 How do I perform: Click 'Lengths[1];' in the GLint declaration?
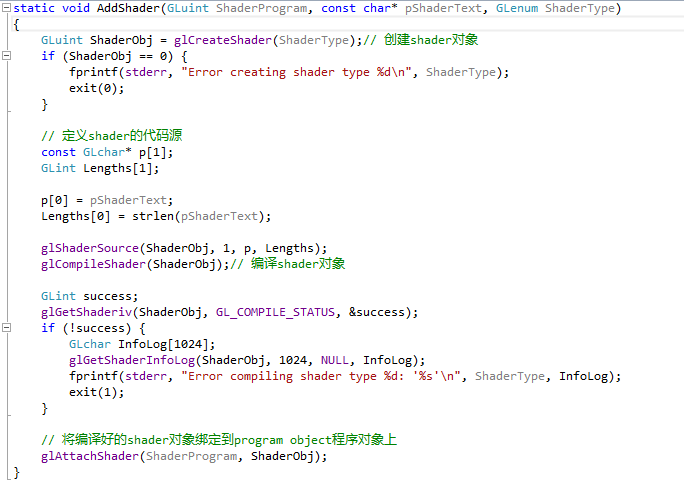tap(121, 168)
